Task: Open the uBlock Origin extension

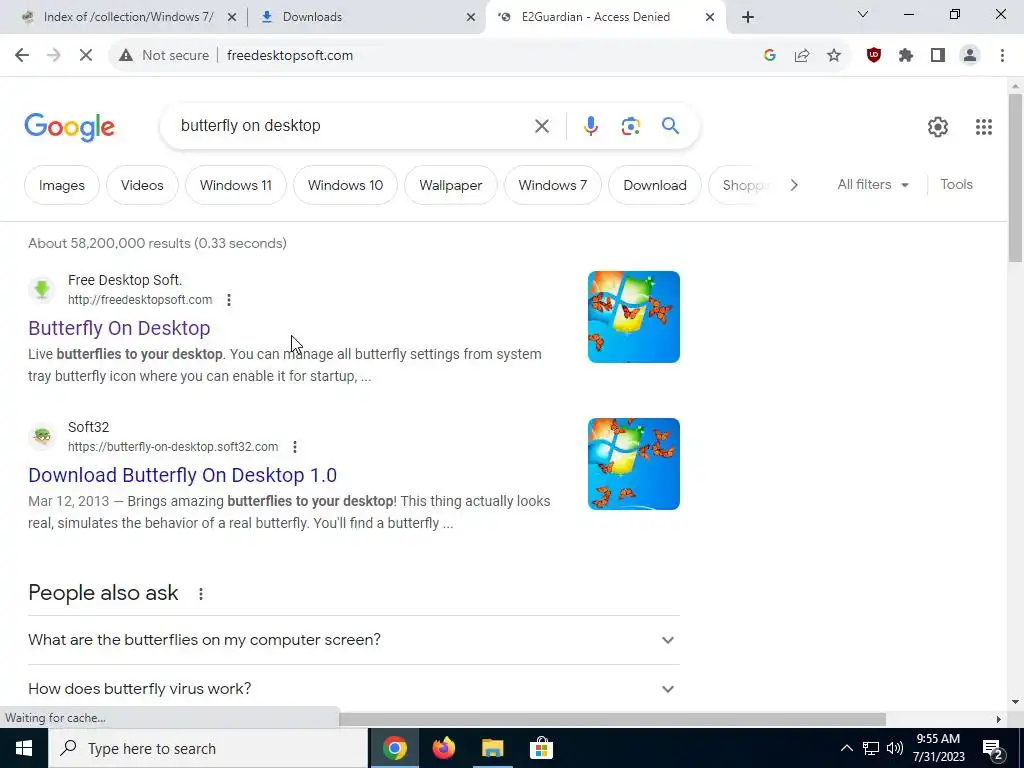Action: 874,56
